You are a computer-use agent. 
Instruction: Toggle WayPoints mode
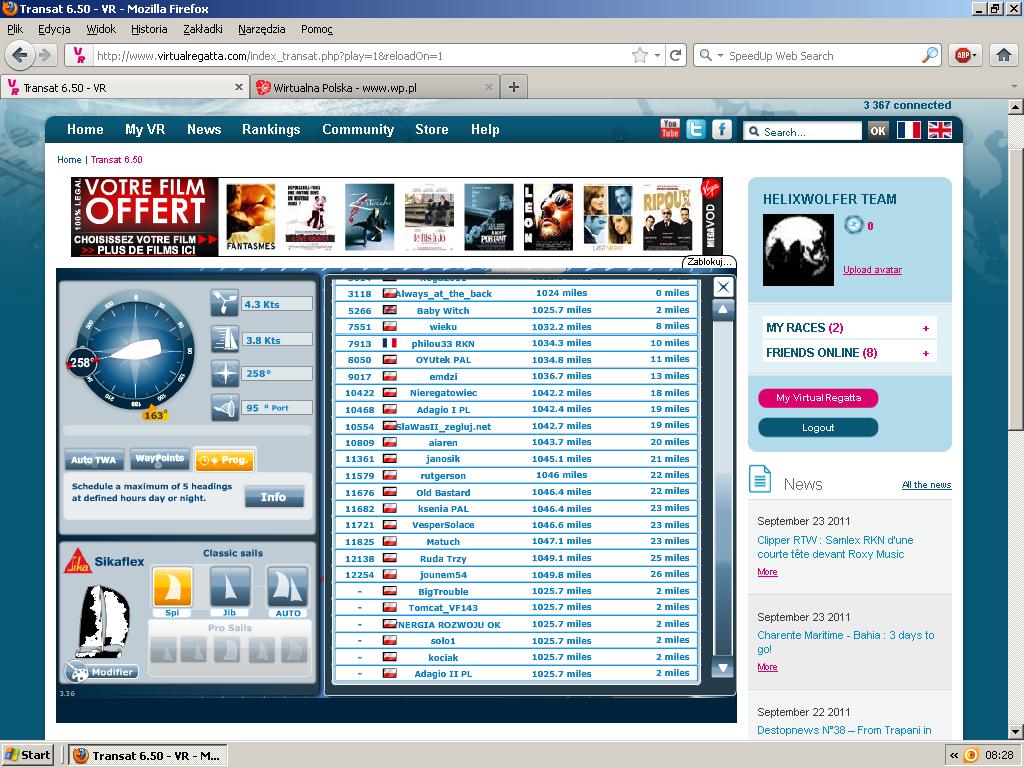tap(160, 459)
